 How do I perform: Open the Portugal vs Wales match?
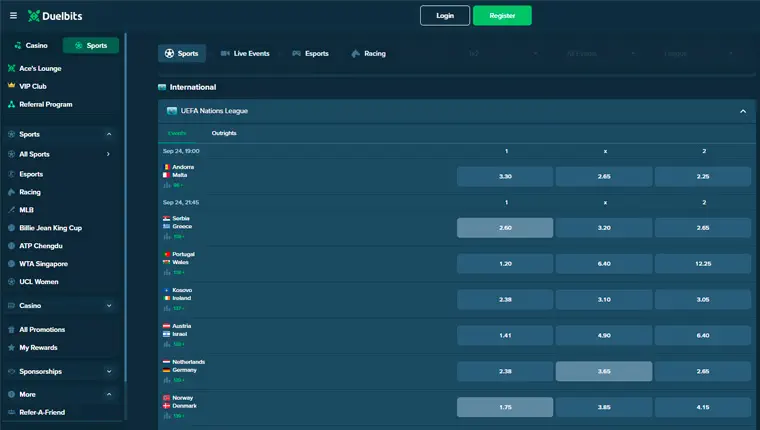[179, 258]
